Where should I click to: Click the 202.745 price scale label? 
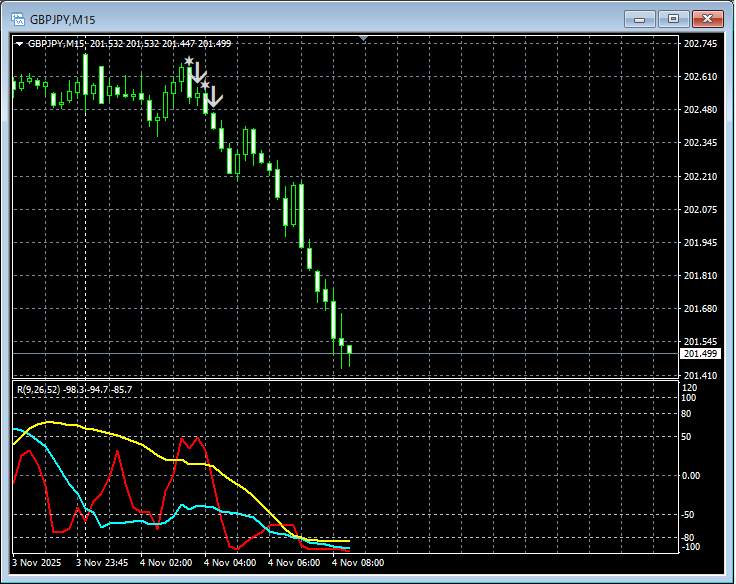pyautogui.click(x=699, y=44)
